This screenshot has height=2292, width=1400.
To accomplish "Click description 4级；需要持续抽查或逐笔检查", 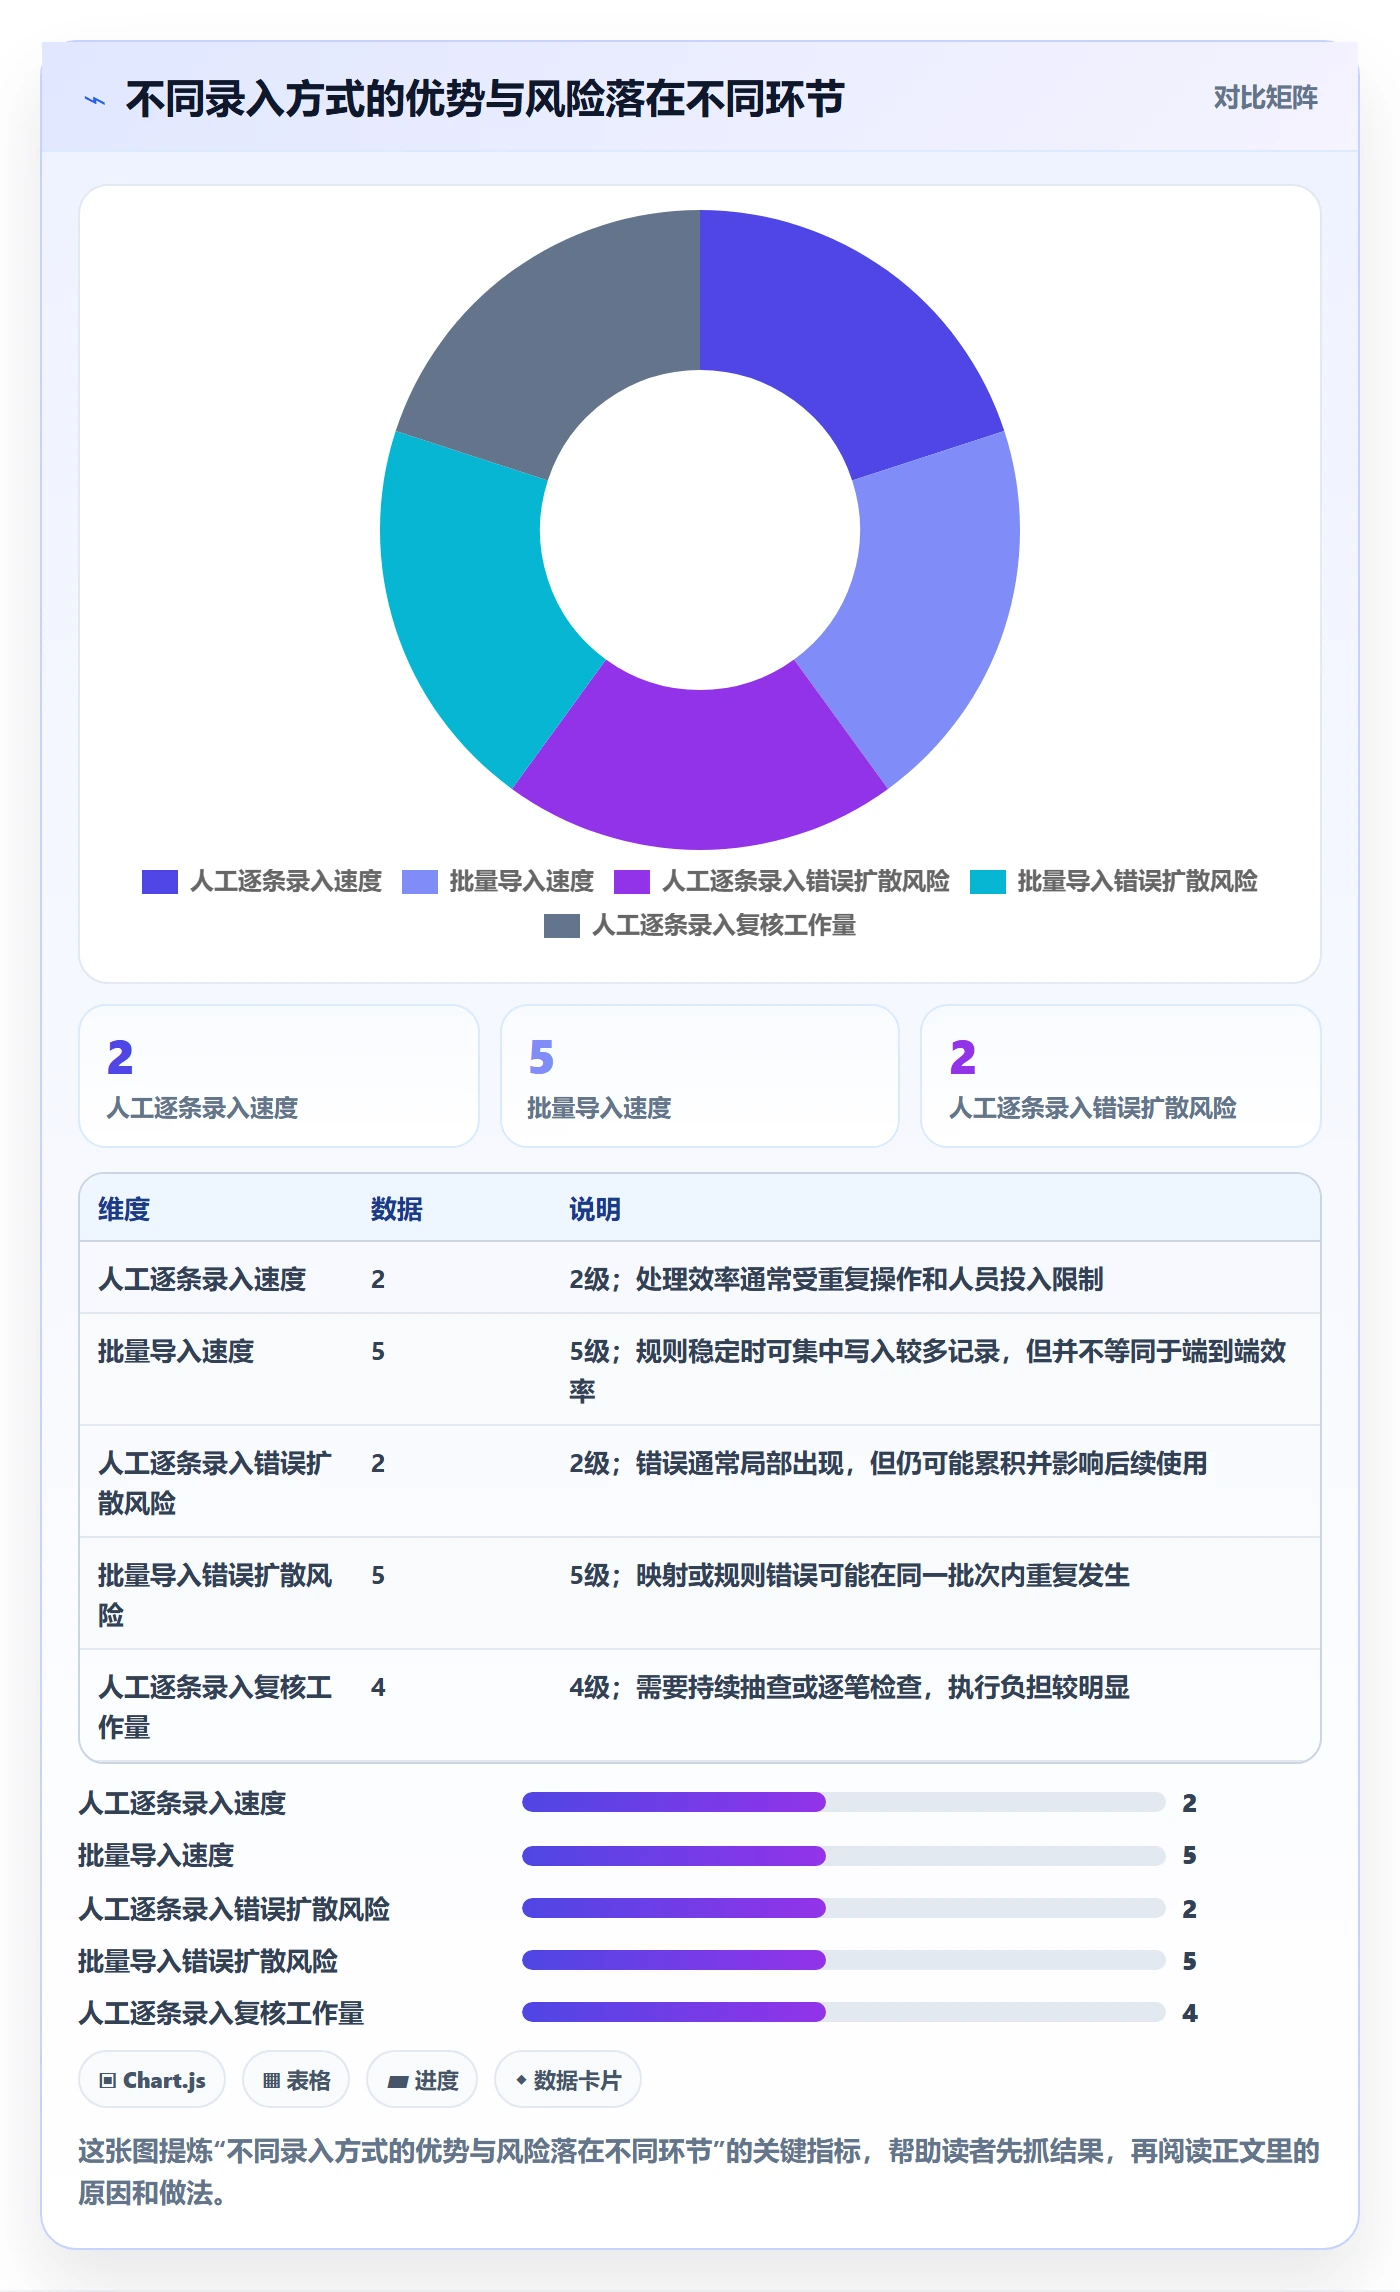I will [849, 1687].
